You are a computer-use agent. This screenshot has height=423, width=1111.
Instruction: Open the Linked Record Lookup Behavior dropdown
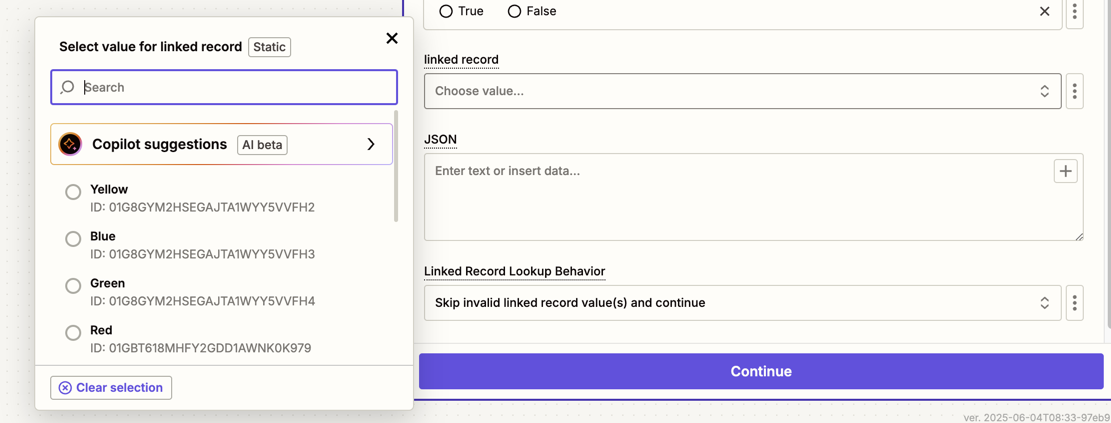coord(742,303)
